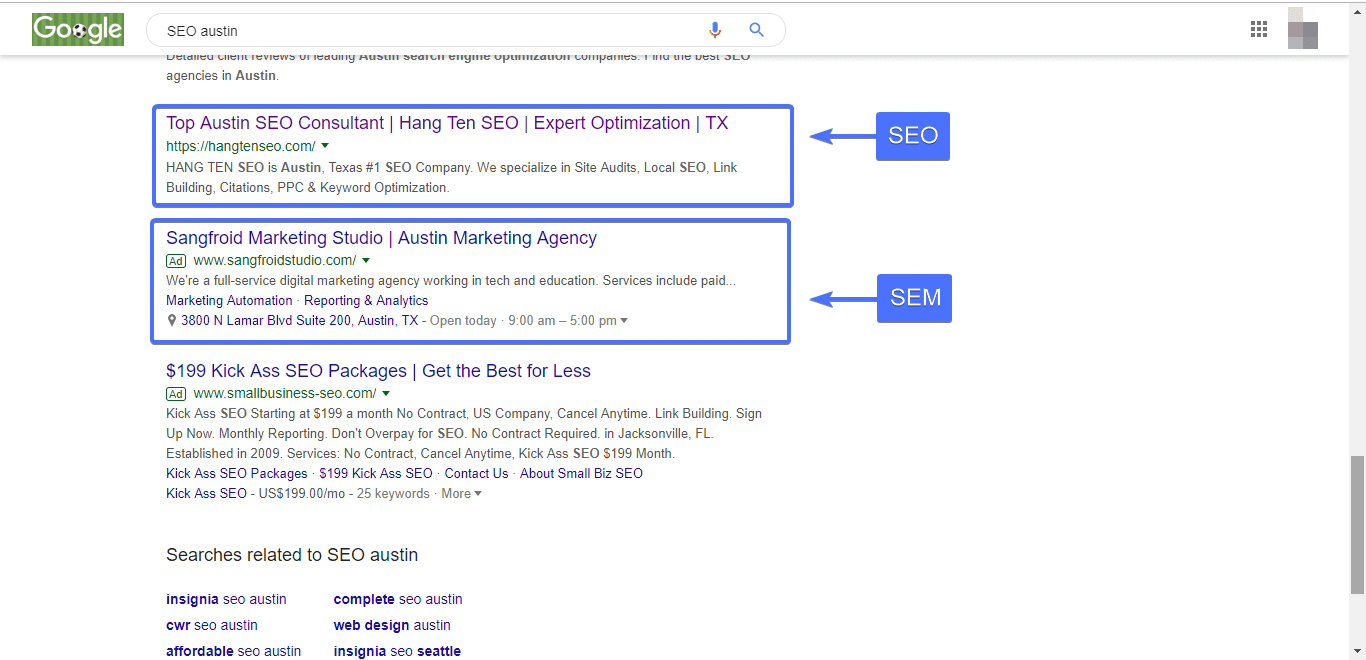The width and height of the screenshot is (1366, 660).
Task: Open Top Austin SEO Consultant result
Action: pyautogui.click(x=447, y=123)
